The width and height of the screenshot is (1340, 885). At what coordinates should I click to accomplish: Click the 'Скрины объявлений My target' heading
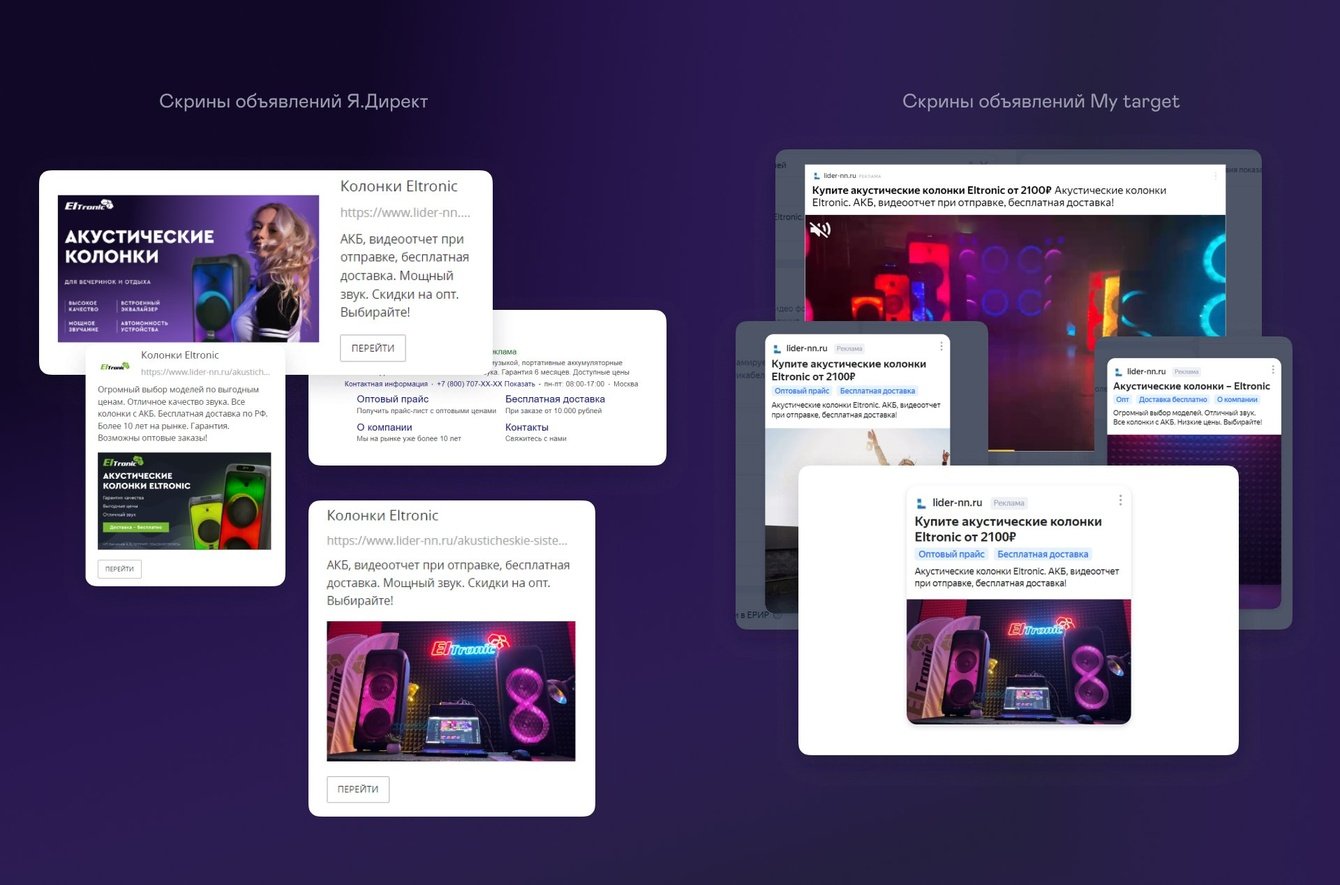tap(1041, 101)
